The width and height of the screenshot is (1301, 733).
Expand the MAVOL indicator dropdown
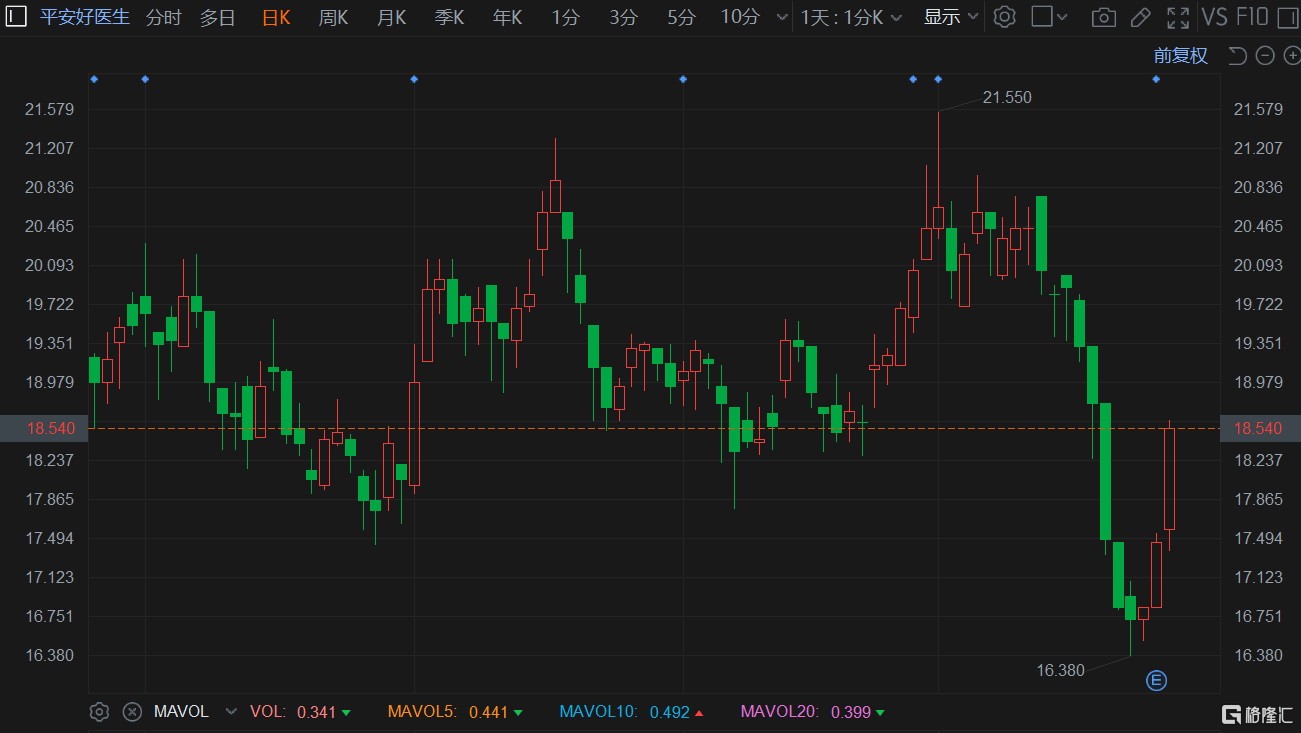point(231,712)
